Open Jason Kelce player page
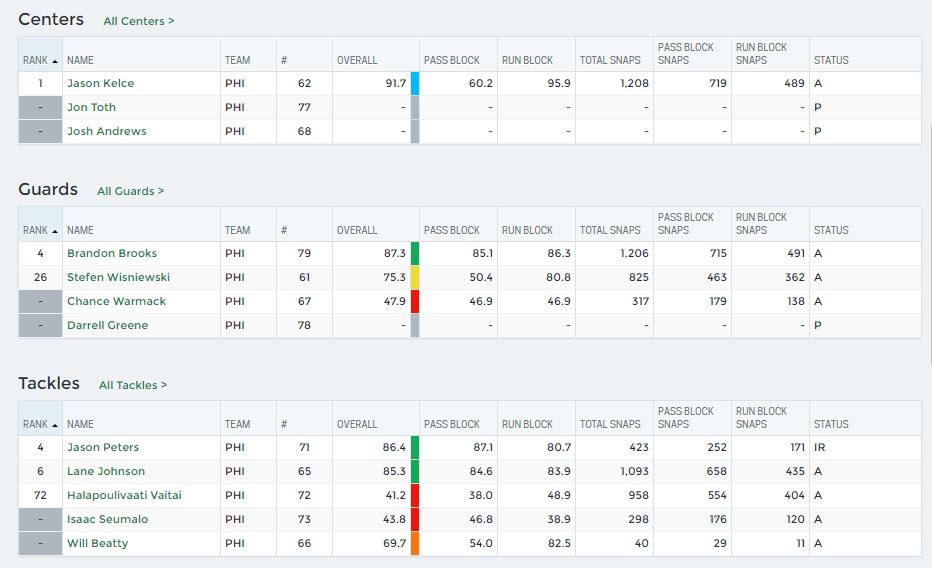This screenshot has height=568, width=932. [100, 83]
